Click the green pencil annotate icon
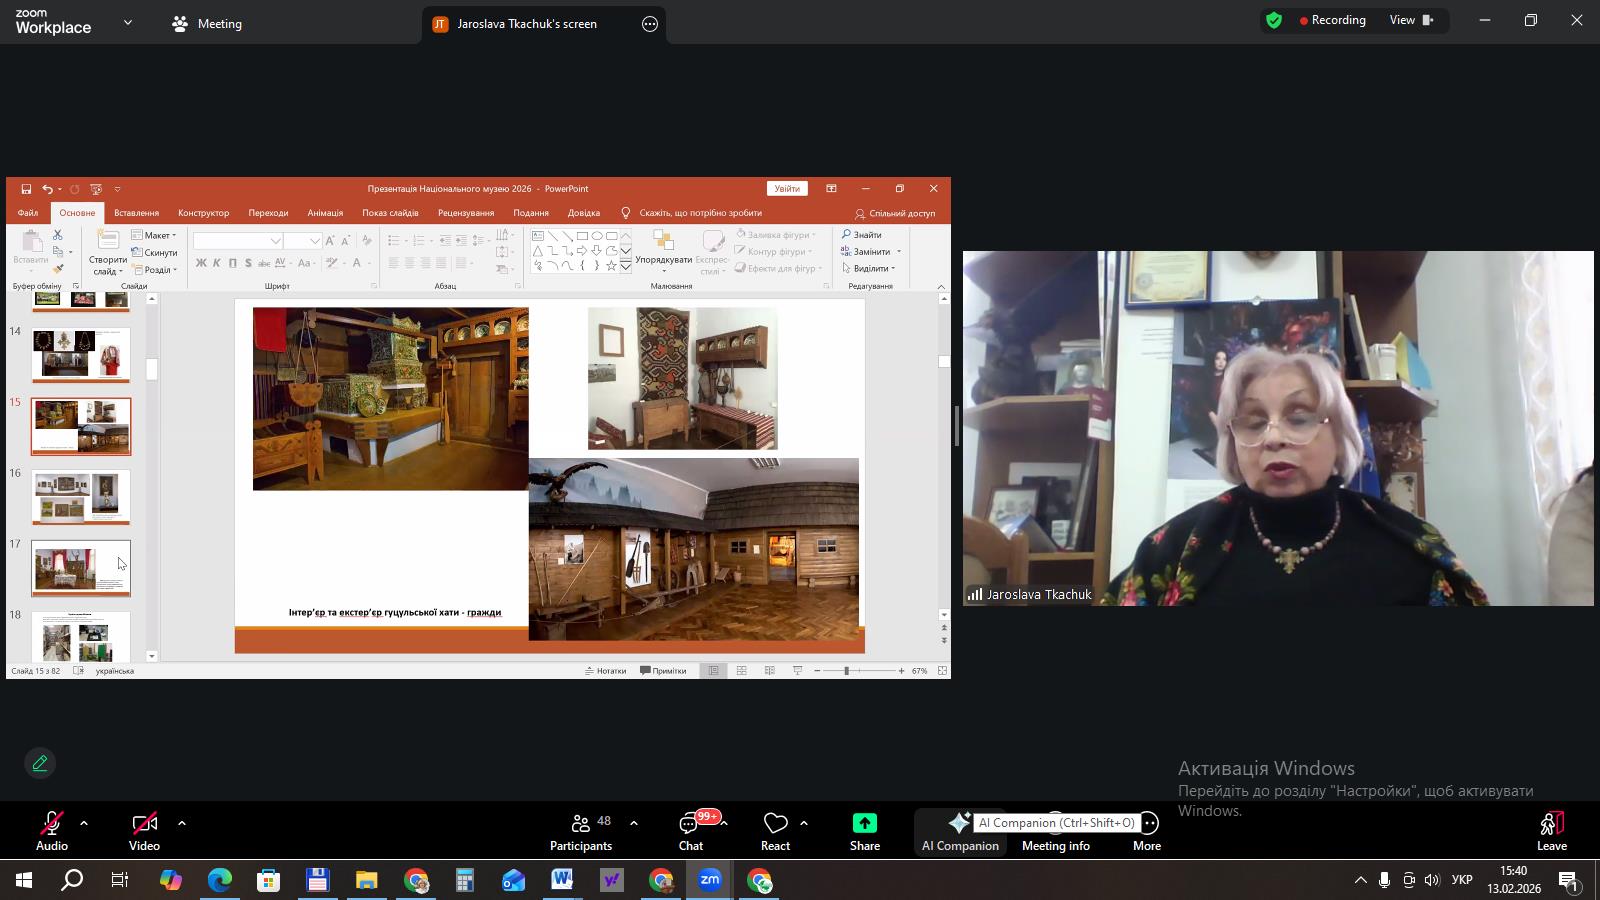Viewport: 1600px width, 900px height. [40, 764]
